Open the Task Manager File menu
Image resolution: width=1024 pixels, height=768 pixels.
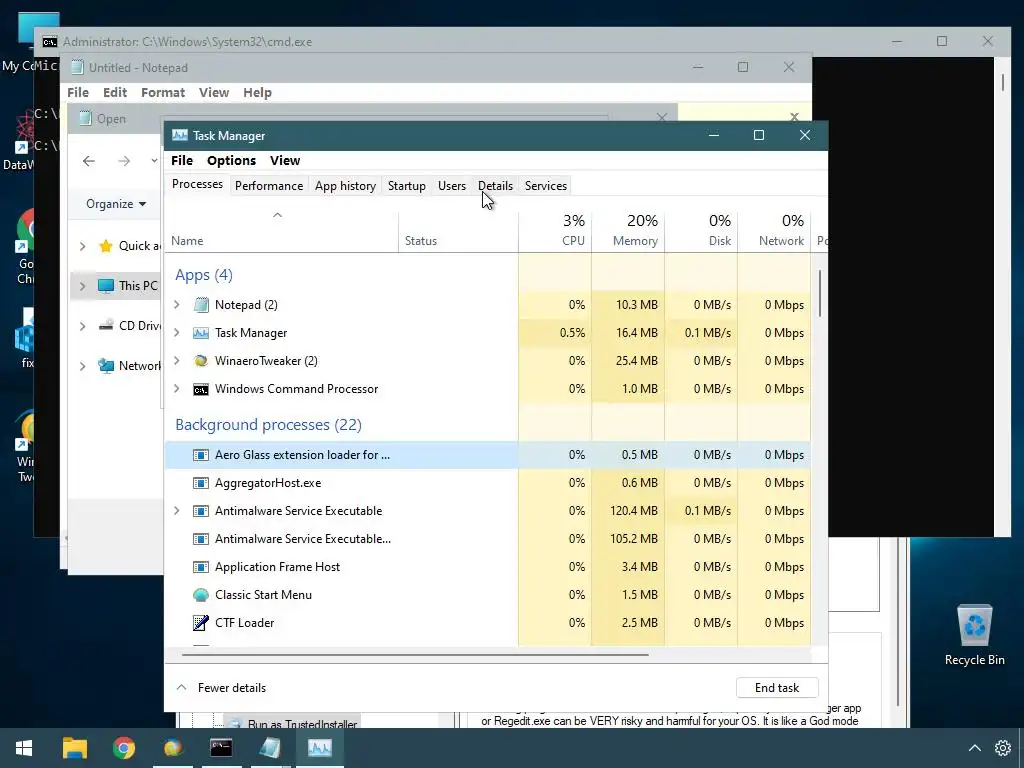[x=182, y=161]
